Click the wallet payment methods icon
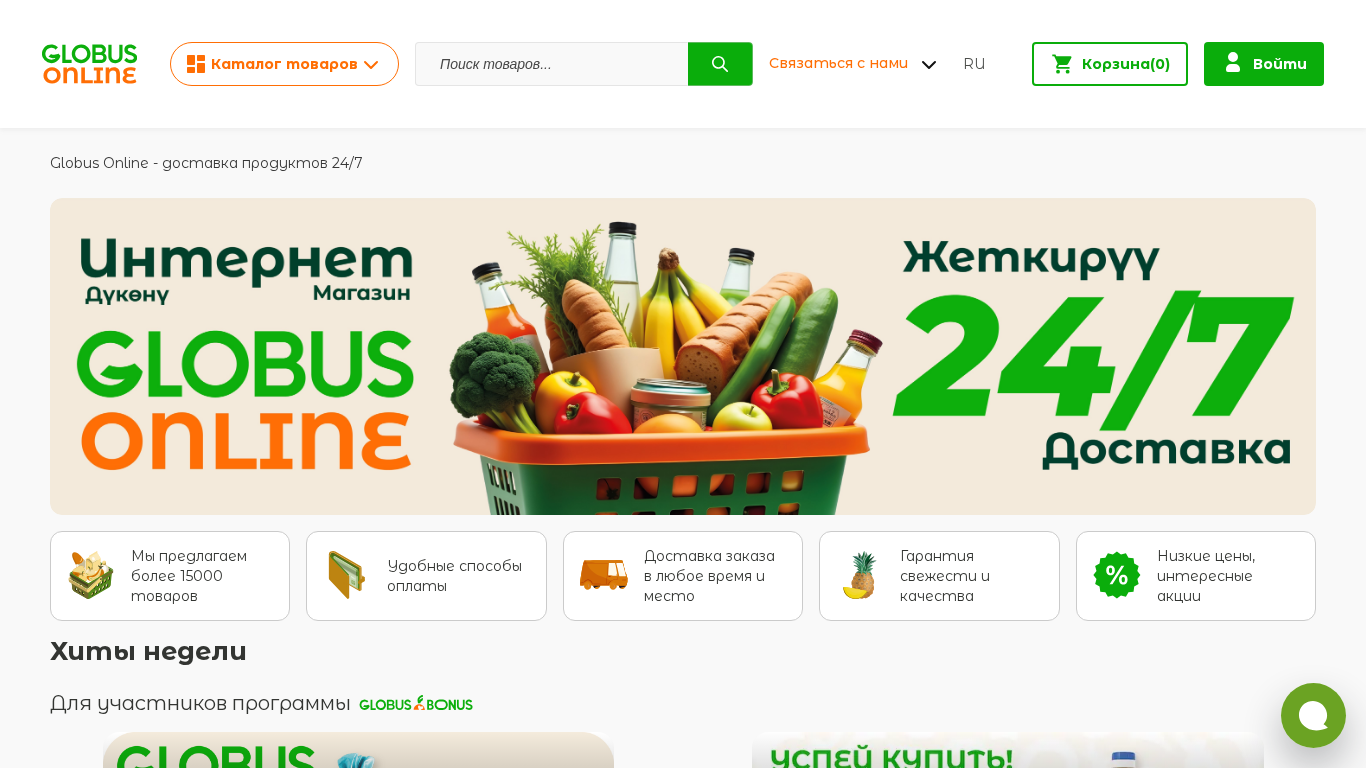The width and height of the screenshot is (1366, 768). pyautogui.click(x=347, y=575)
